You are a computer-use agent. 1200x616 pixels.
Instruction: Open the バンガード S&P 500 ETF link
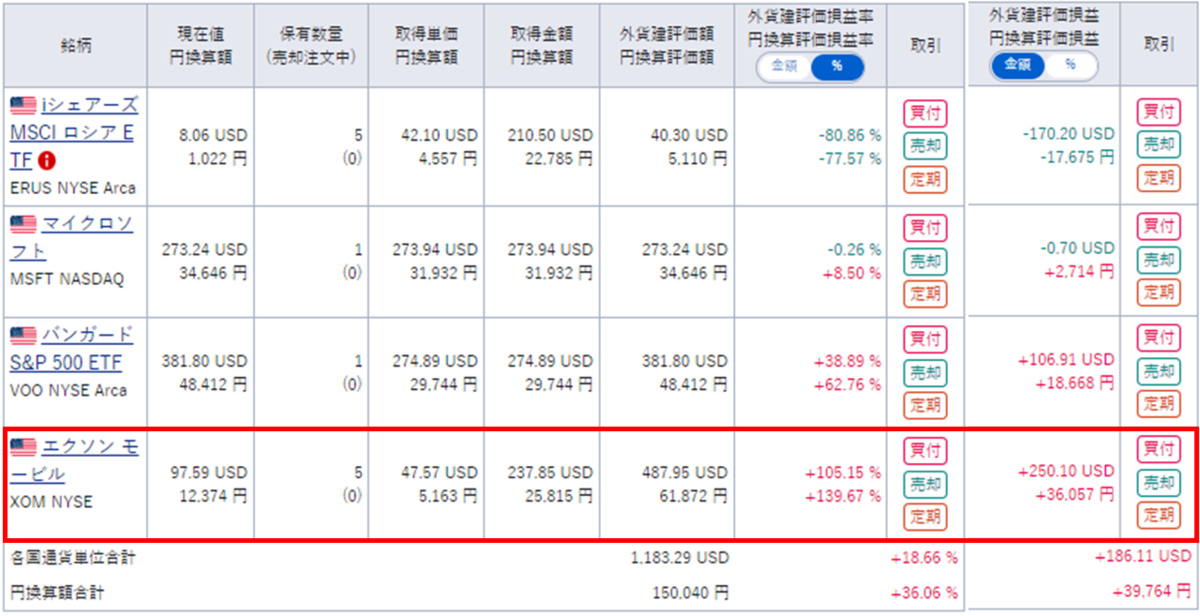tap(72, 347)
